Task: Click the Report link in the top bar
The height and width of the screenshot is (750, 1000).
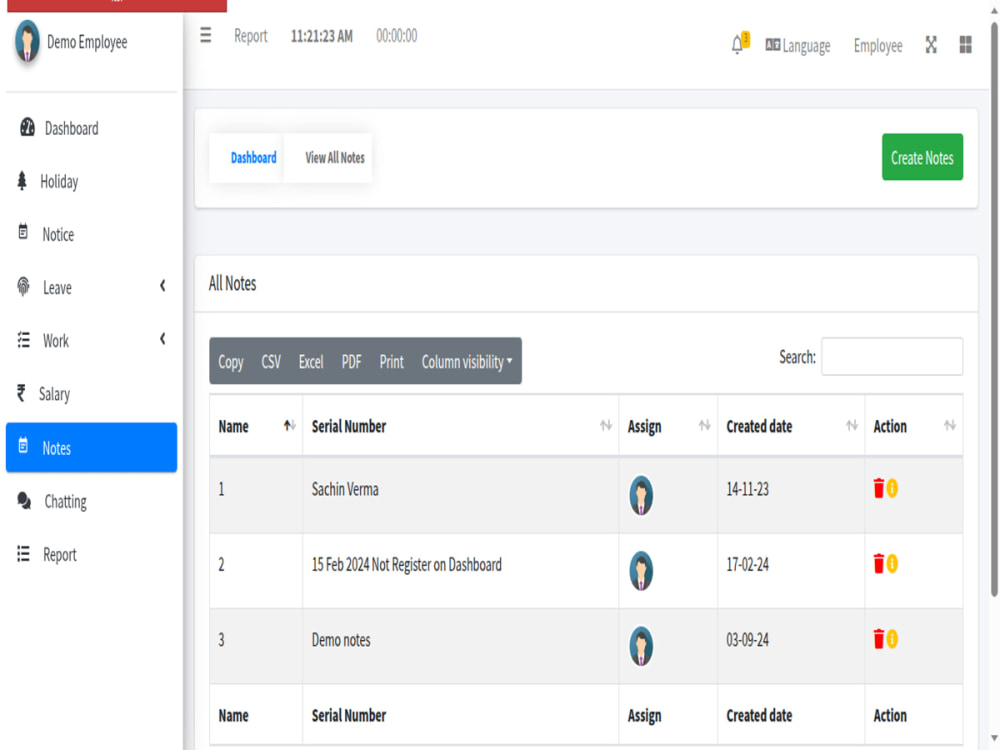Action: tap(251, 36)
